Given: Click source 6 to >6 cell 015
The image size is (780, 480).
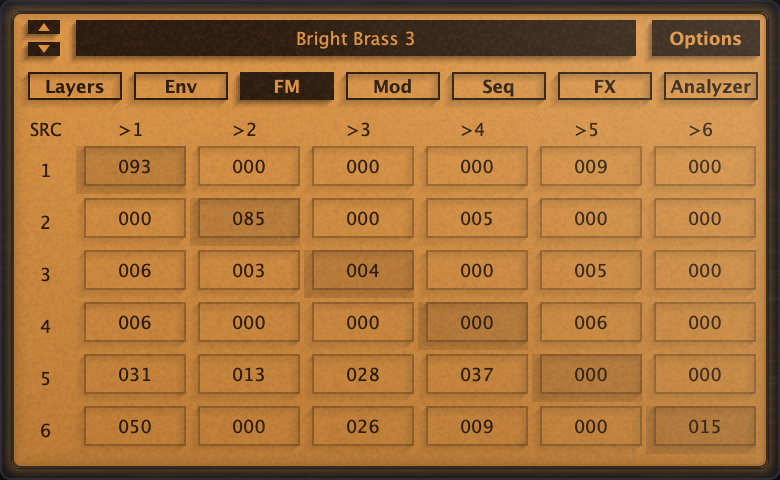Looking at the screenshot, I should pyautogui.click(x=704, y=426).
